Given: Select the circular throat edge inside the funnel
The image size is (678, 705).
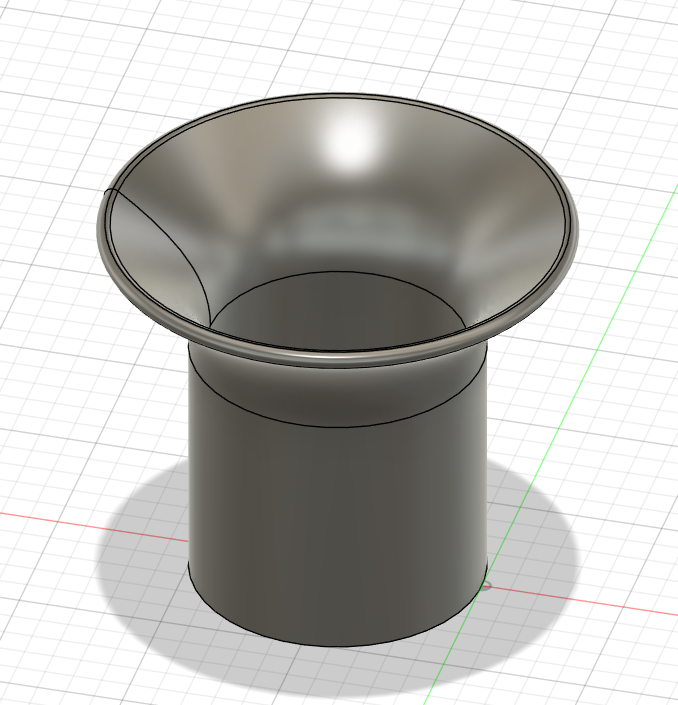Looking at the screenshot, I should [x=340, y=273].
